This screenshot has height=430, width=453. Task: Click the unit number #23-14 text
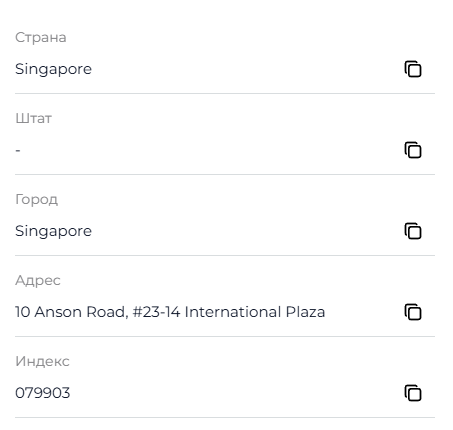click(x=156, y=312)
